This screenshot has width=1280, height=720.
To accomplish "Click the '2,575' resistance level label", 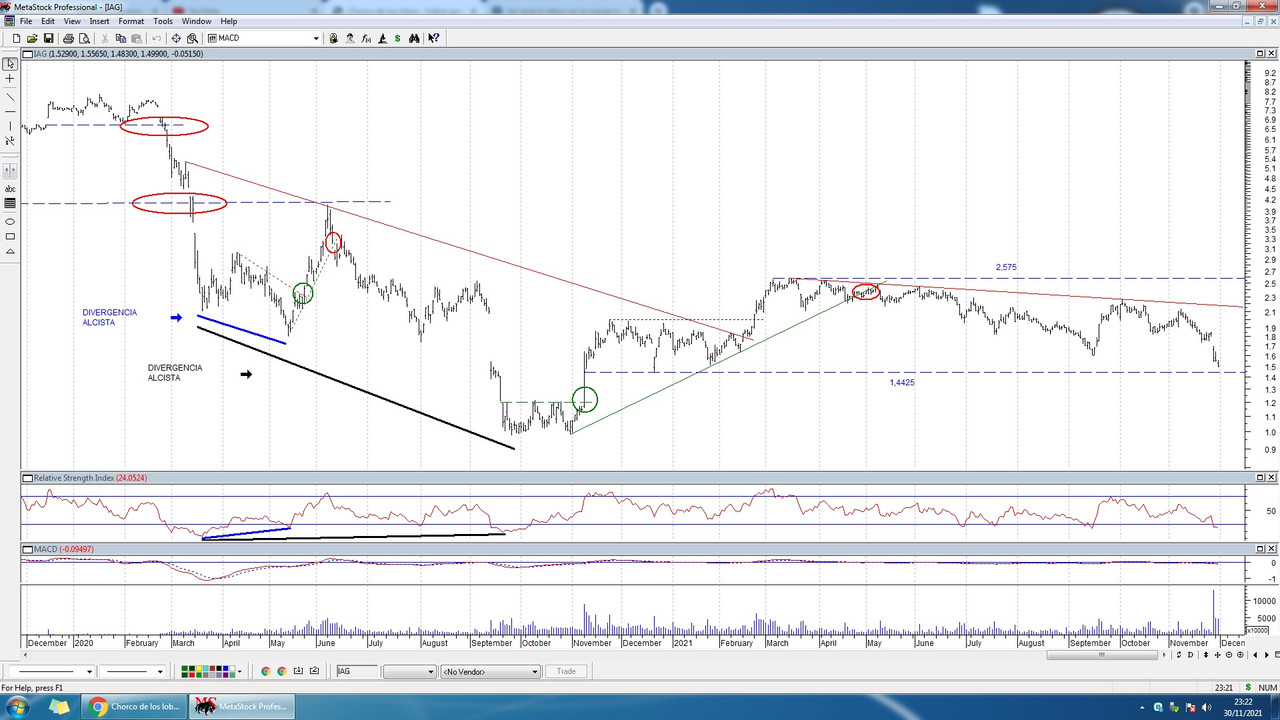I will [x=1006, y=267].
